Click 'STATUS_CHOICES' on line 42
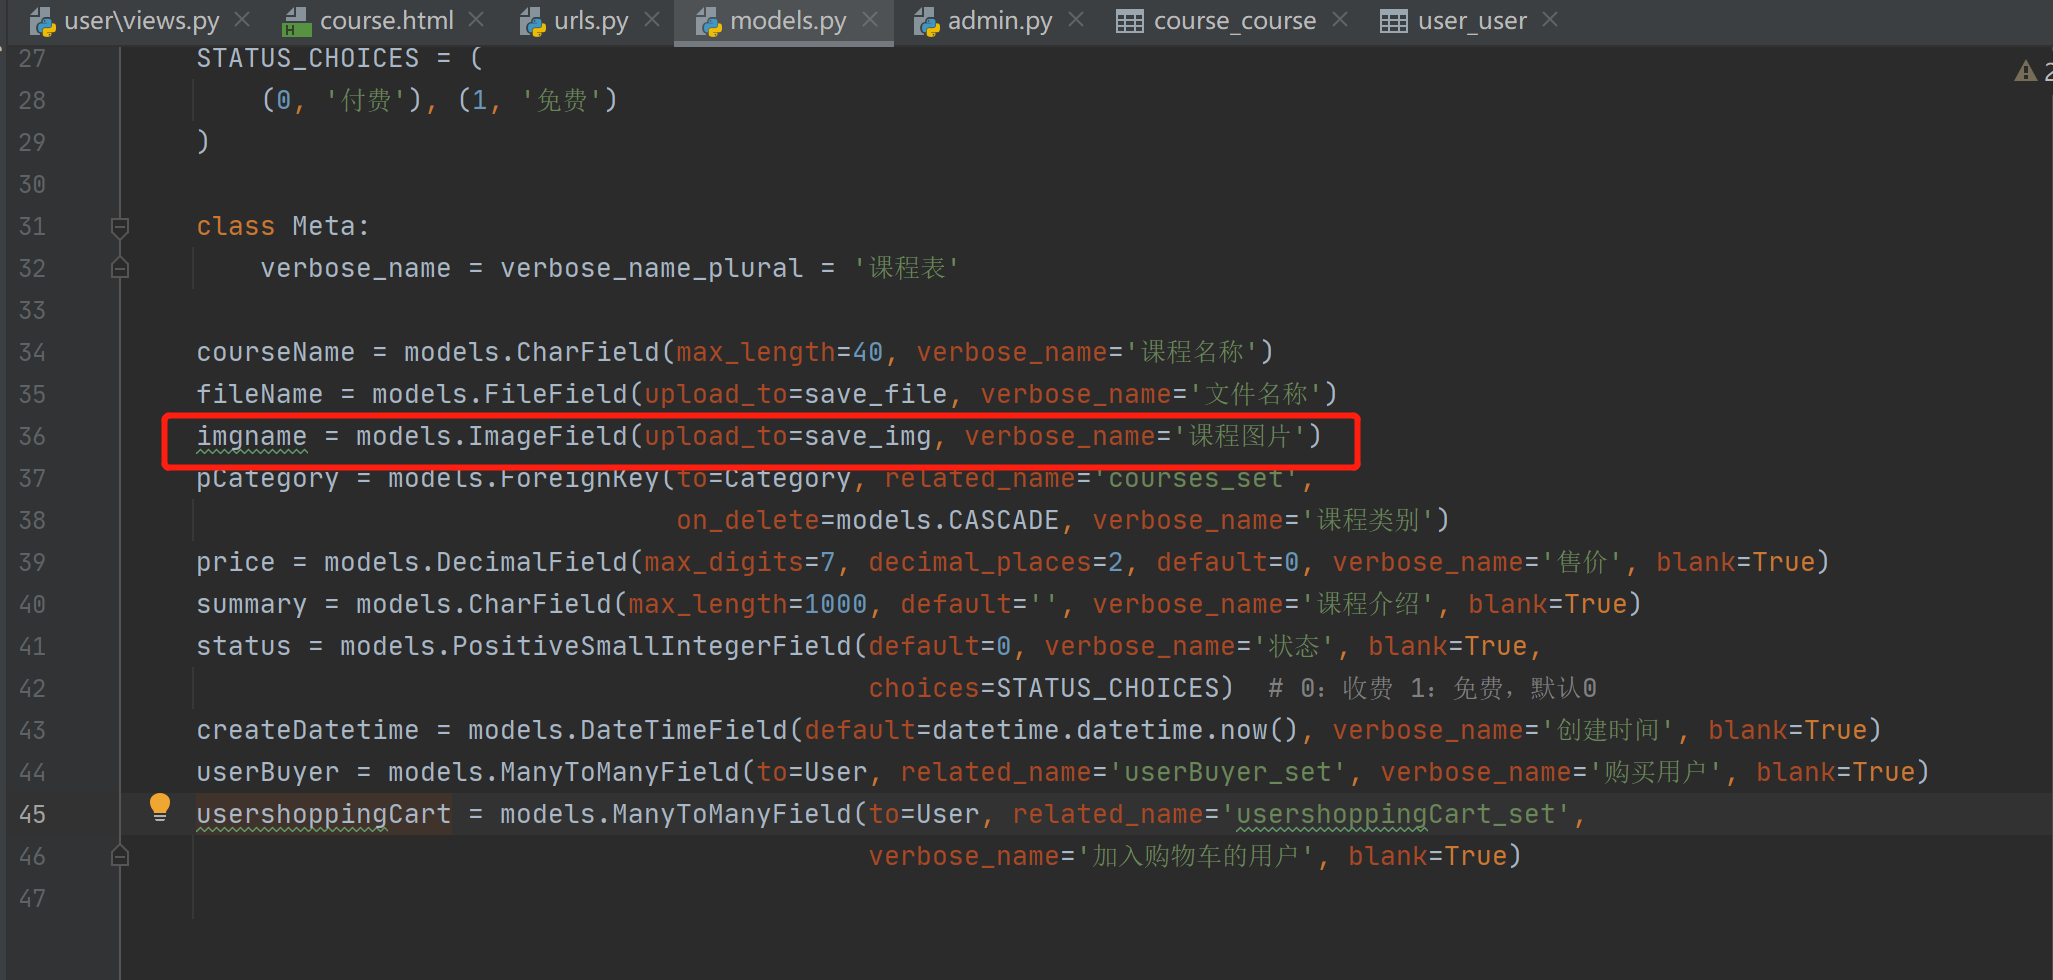Viewport: 2053px width, 980px height. coord(1108,689)
